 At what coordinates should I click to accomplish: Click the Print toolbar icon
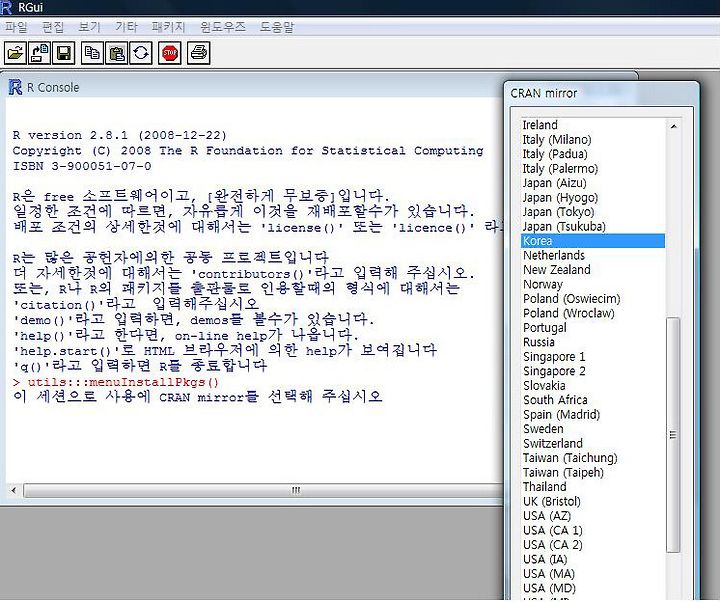pyautogui.click(x=198, y=53)
